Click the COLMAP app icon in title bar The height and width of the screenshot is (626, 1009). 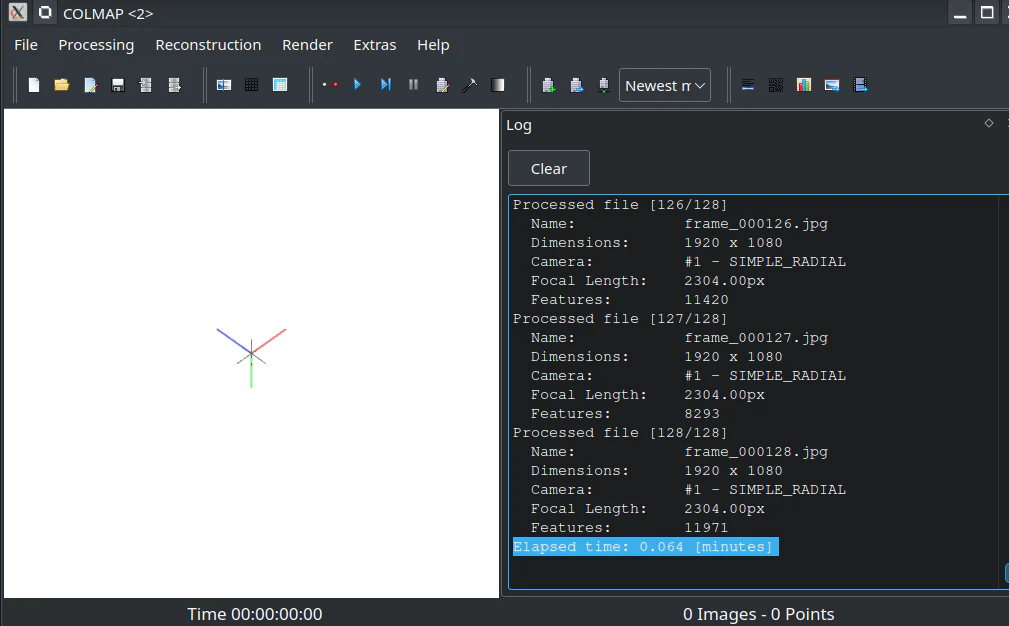45,12
